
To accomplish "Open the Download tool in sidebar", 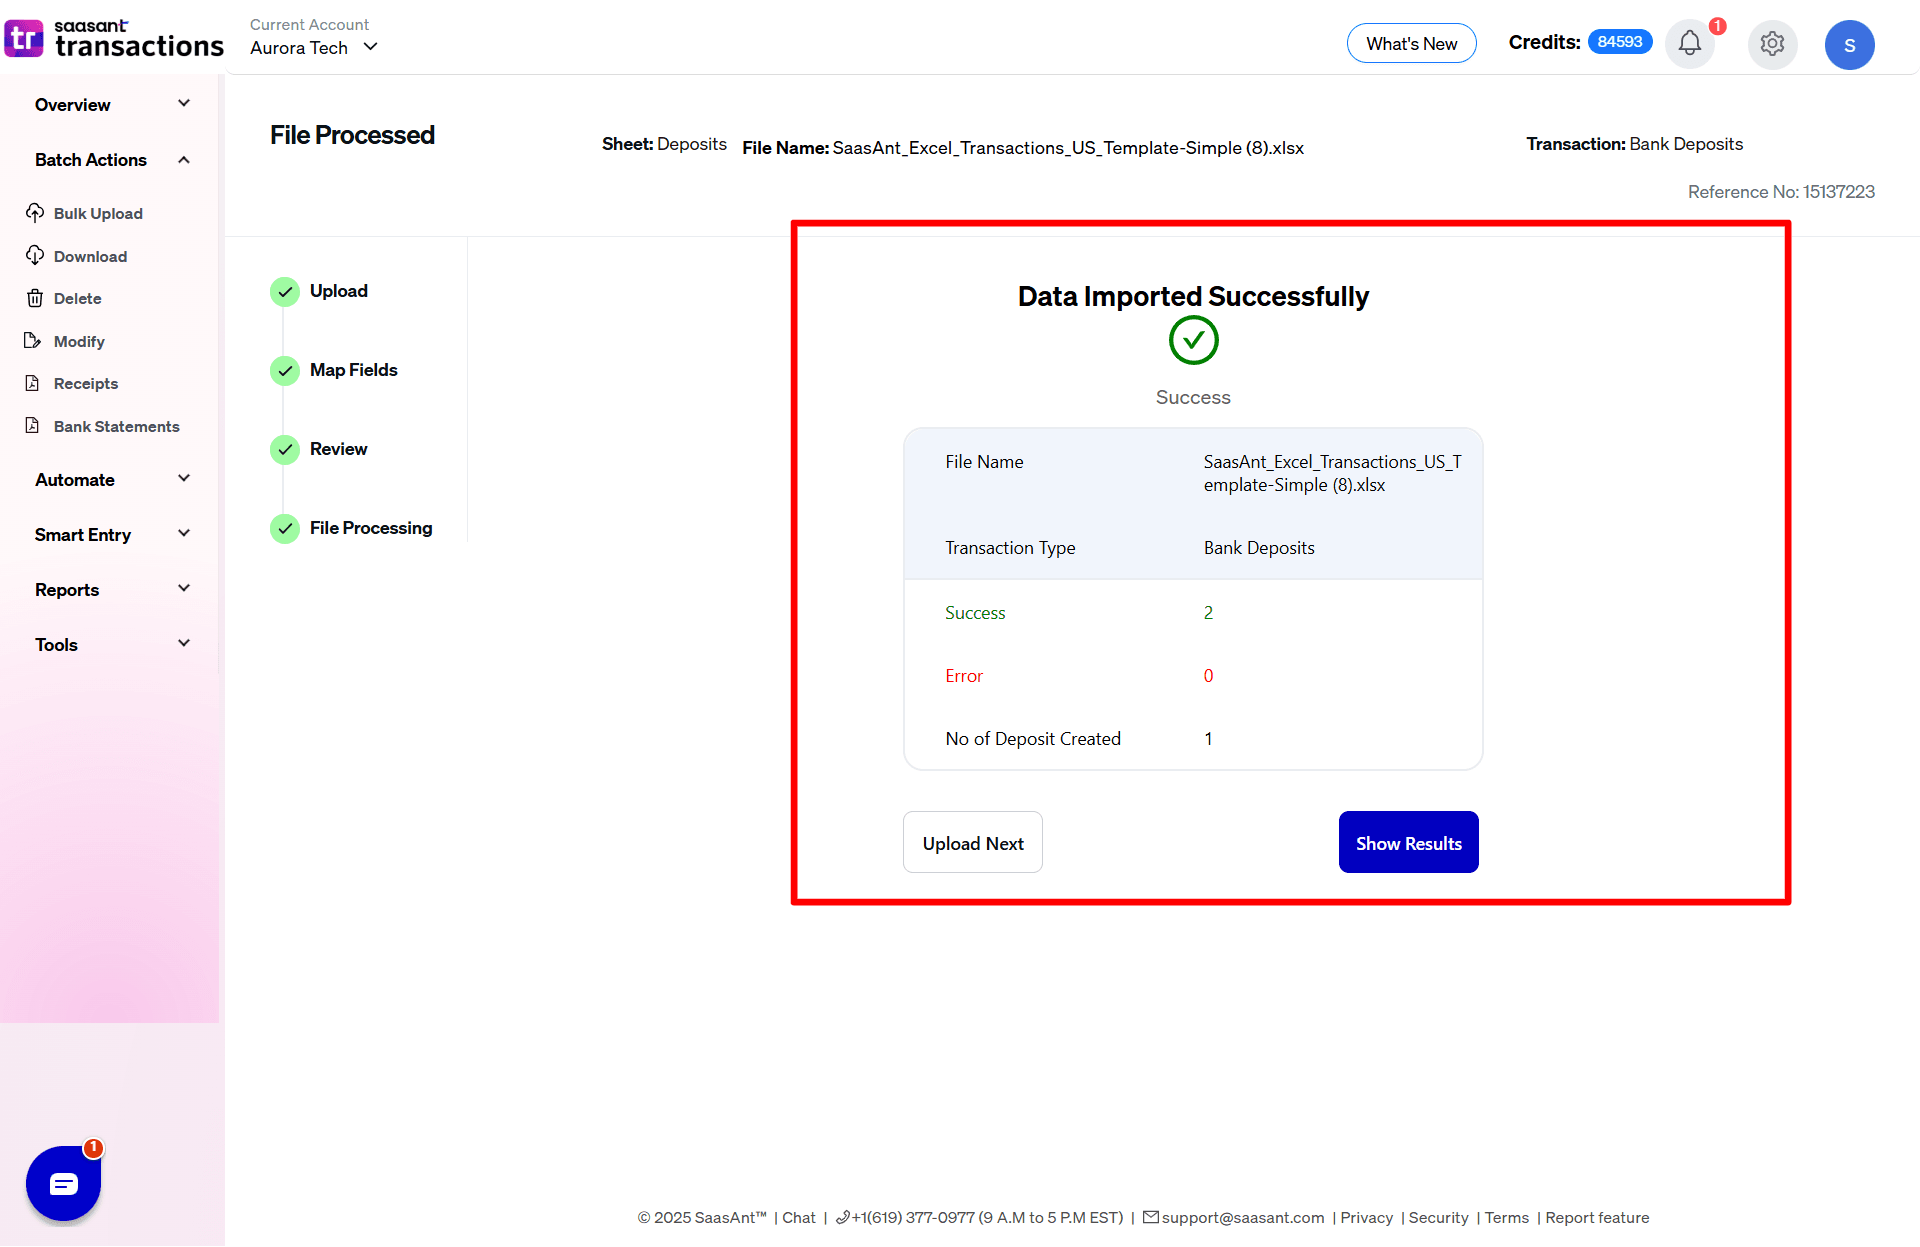I will 35,256.
